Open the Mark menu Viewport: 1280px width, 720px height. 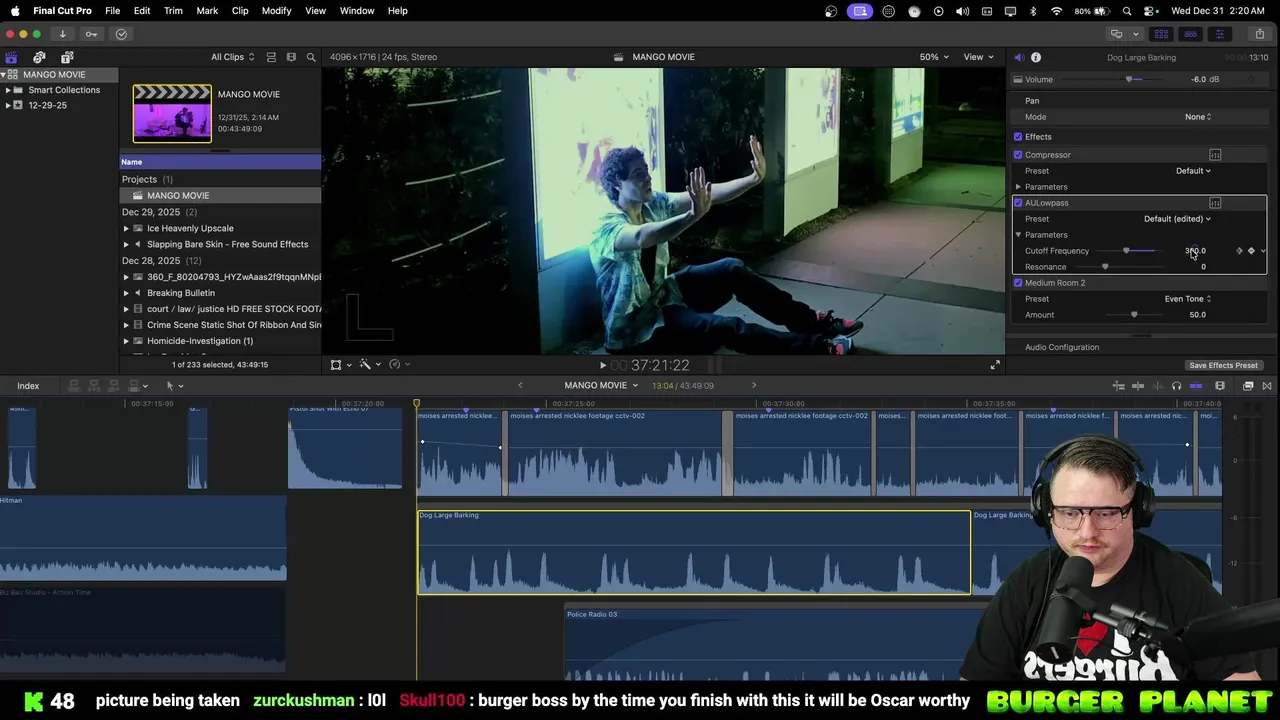(x=207, y=10)
